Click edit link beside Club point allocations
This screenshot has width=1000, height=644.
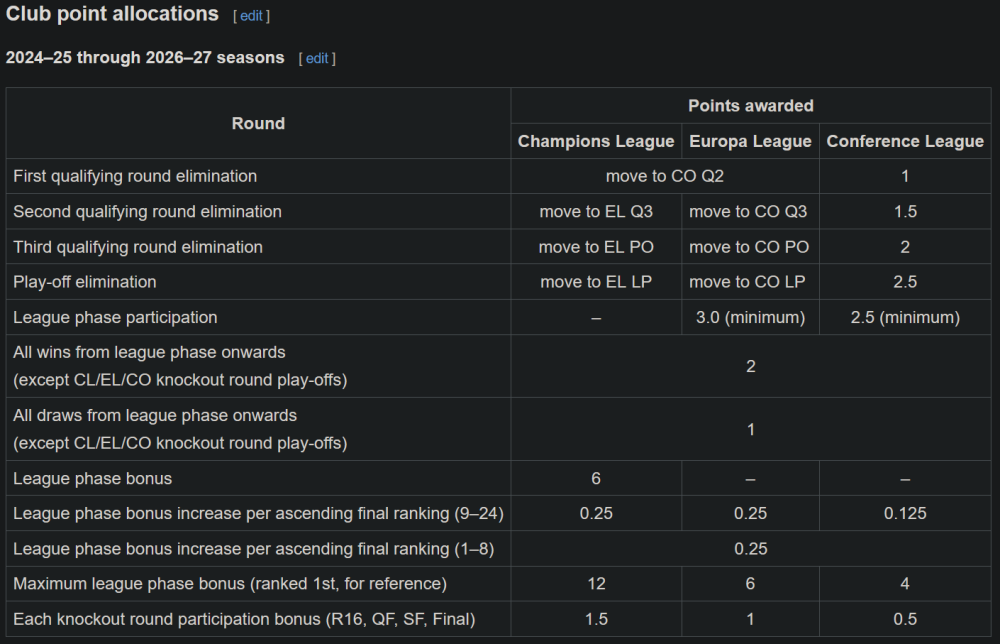point(251,16)
